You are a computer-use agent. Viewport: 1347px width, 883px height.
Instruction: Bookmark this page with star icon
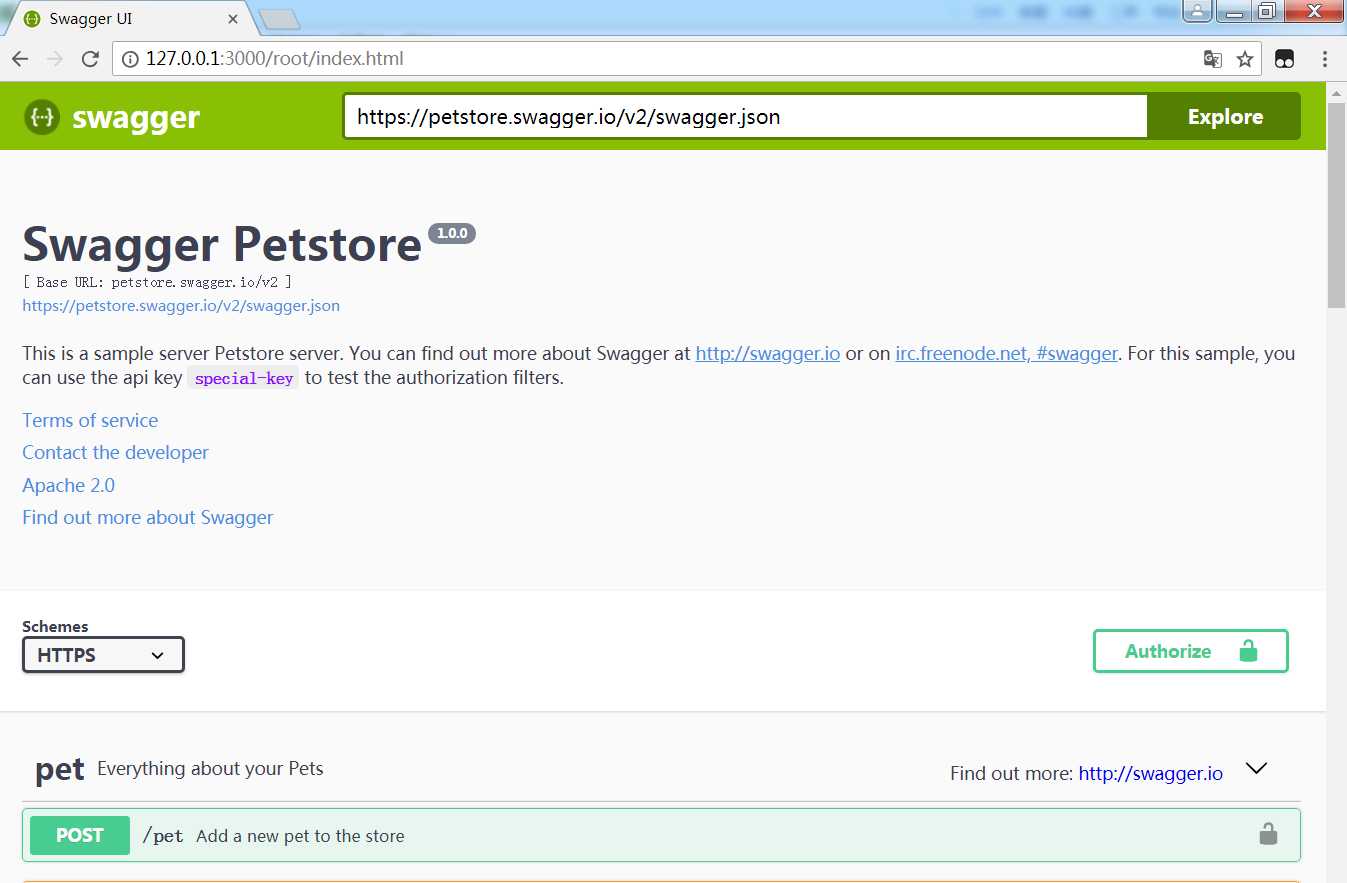click(x=1245, y=59)
